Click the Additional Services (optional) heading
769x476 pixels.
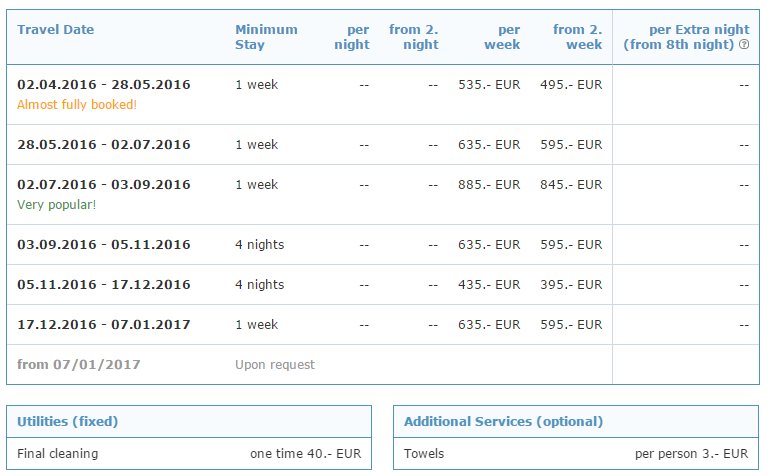pos(503,422)
